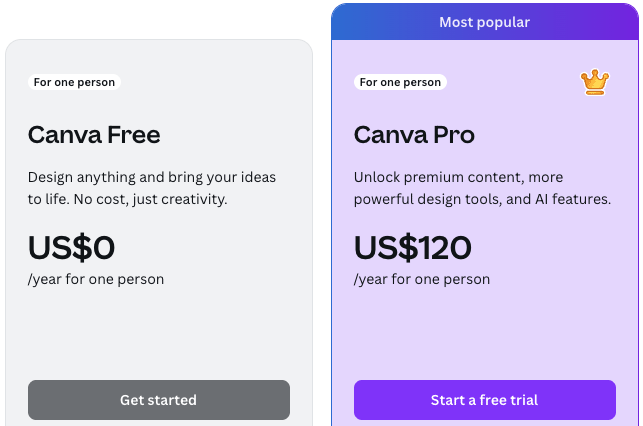Click the gold crown icon on Canva Pro

(x=595, y=82)
